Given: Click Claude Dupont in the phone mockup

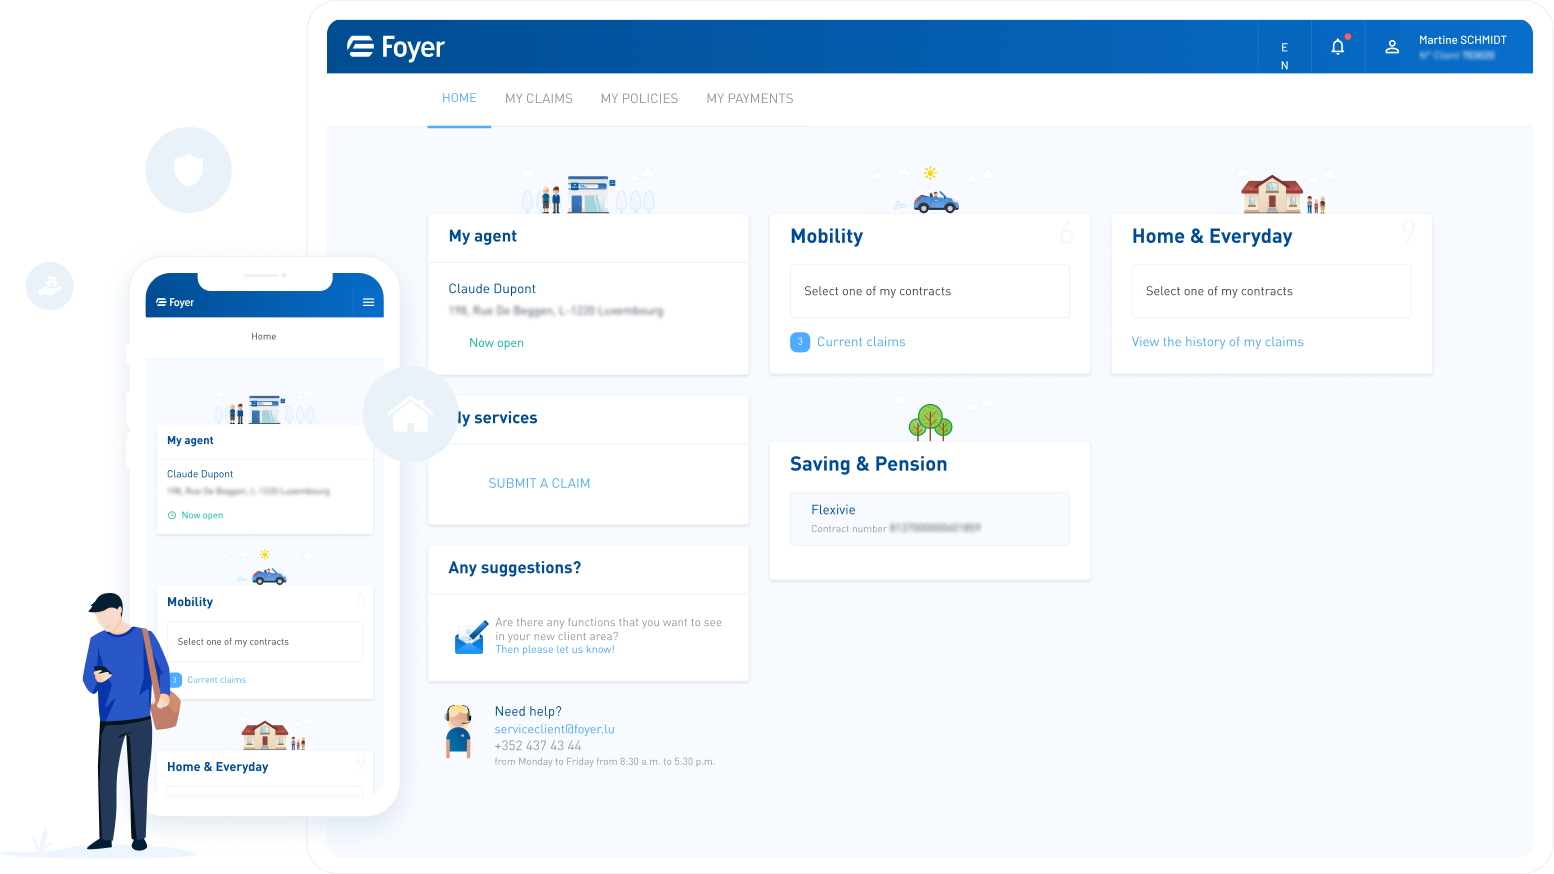Looking at the screenshot, I should 200,474.
